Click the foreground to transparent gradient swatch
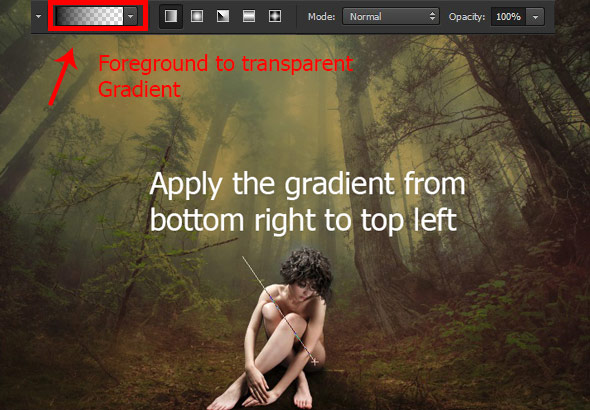 [x=90, y=17]
